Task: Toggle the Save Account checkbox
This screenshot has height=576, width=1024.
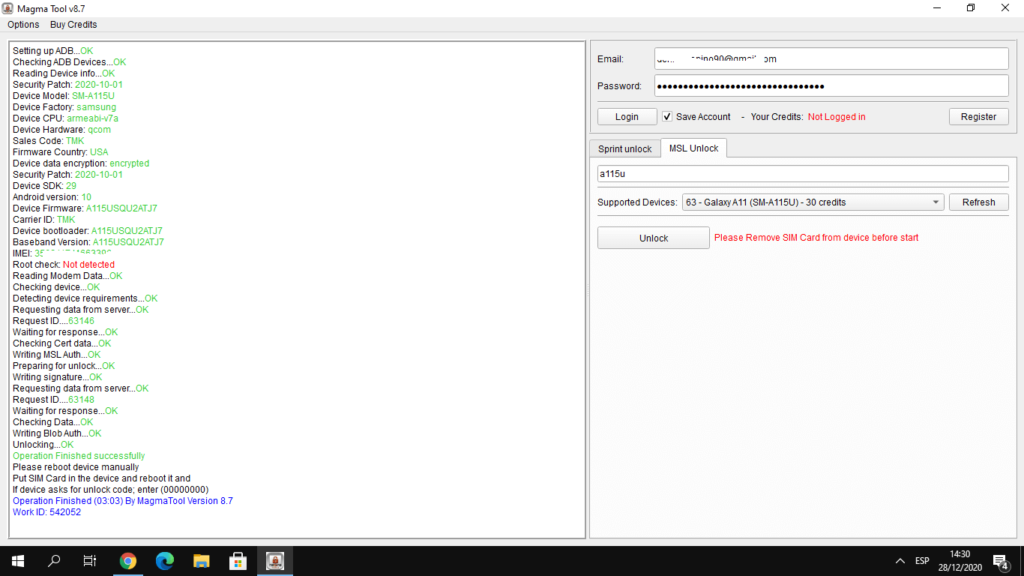Action: click(x=667, y=117)
